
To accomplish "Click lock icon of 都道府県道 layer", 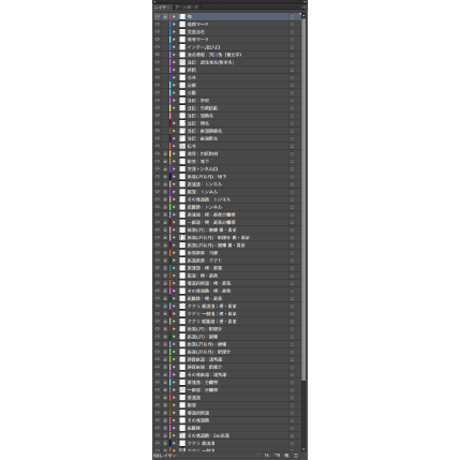I will coord(165,413).
